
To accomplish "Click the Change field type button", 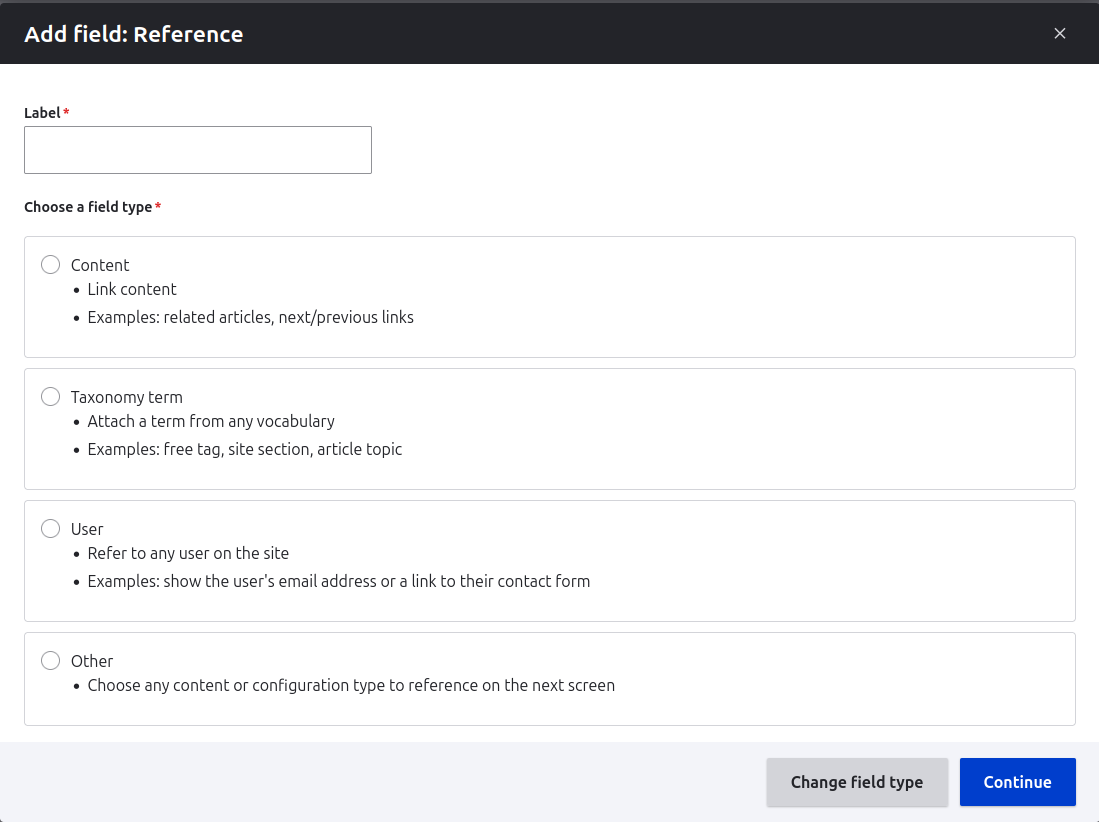I will 856,782.
